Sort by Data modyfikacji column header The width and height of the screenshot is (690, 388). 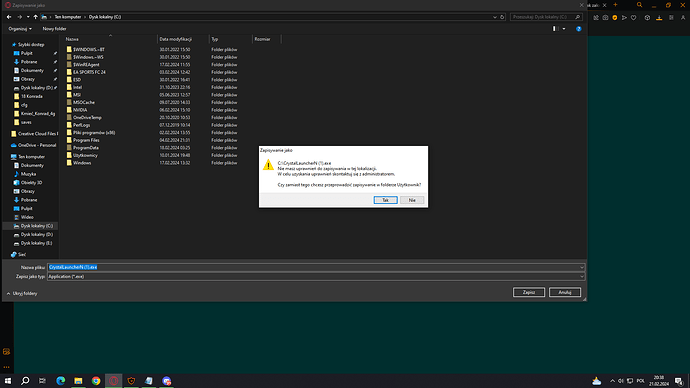[x=183, y=39]
